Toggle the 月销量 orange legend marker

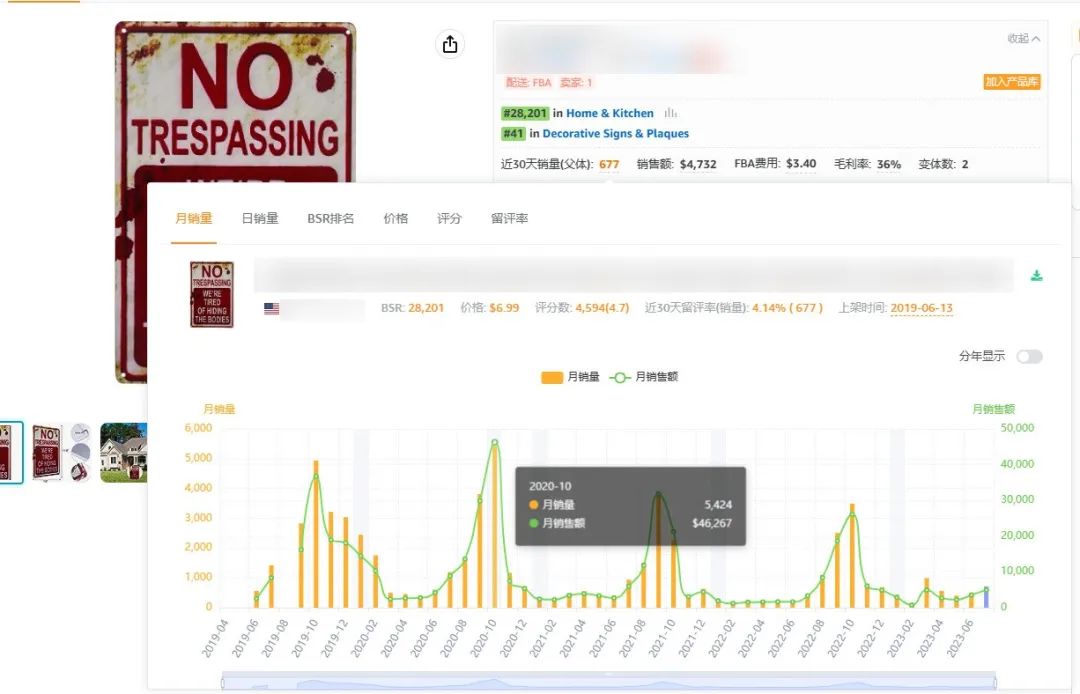pos(552,377)
